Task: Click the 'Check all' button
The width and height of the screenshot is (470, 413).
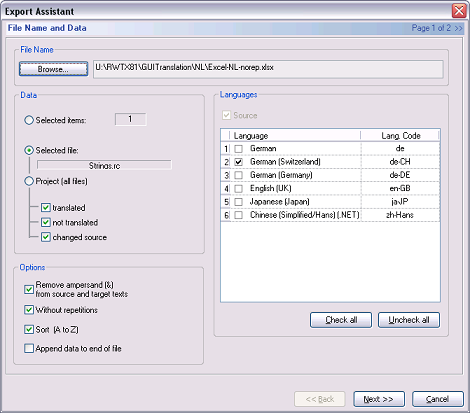Action: (x=341, y=320)
